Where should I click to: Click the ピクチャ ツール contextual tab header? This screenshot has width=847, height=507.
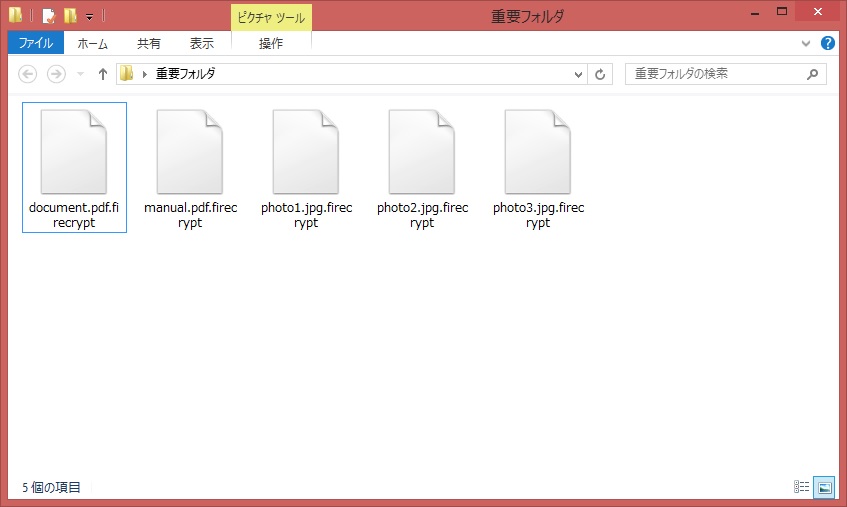[x=271, y=17]
